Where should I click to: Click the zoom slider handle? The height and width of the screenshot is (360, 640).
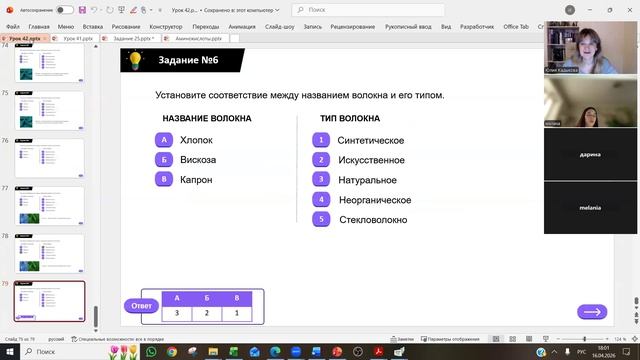click(584, 339)
